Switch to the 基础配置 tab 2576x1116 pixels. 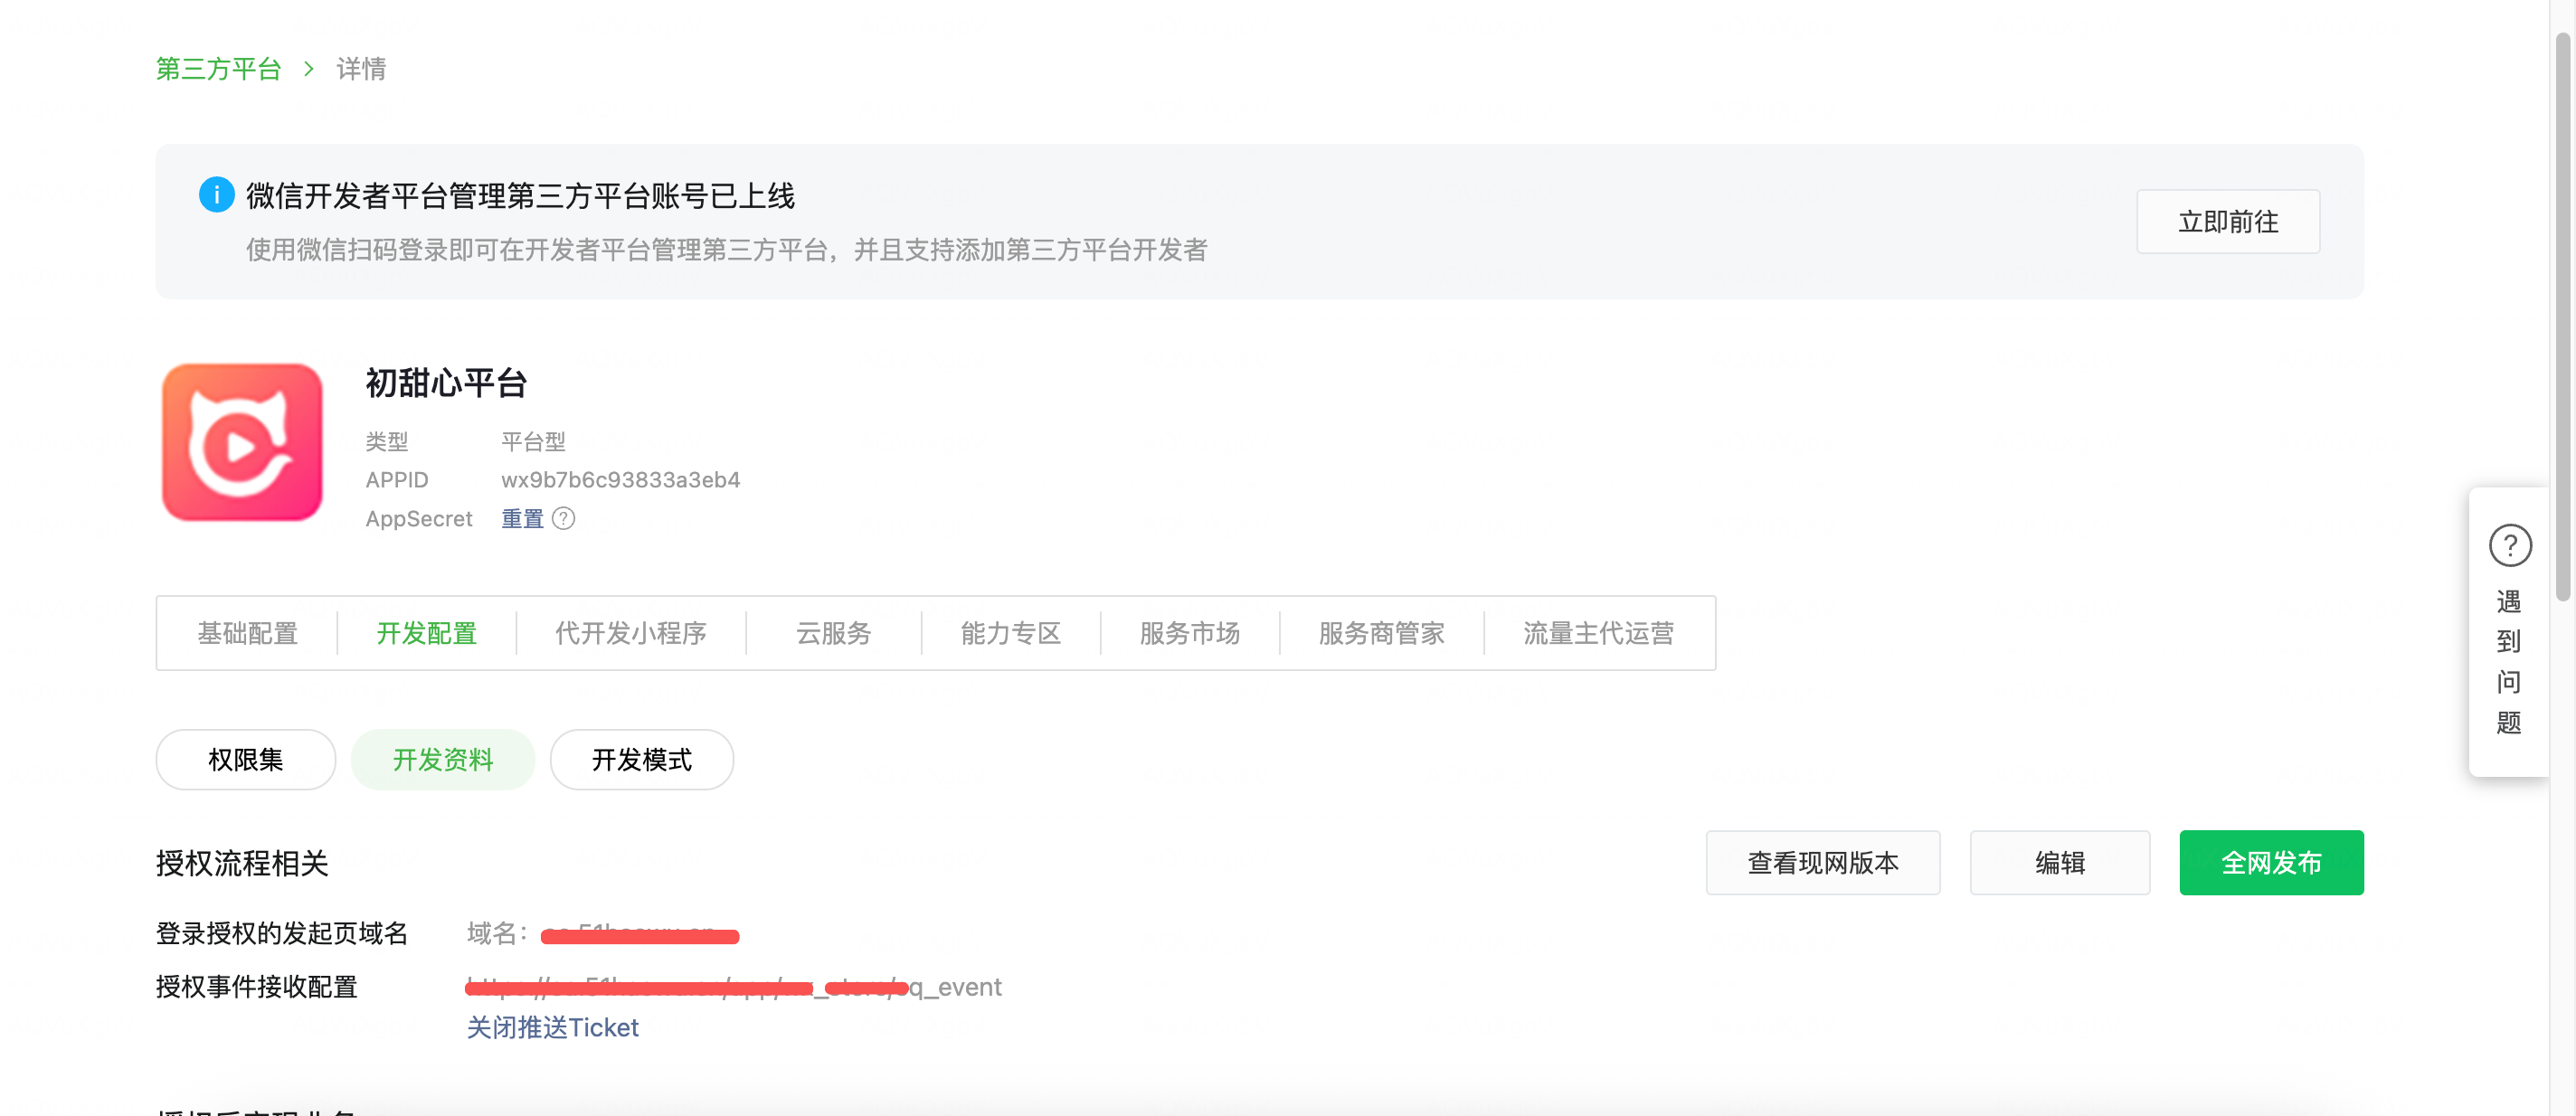(247, 633)
